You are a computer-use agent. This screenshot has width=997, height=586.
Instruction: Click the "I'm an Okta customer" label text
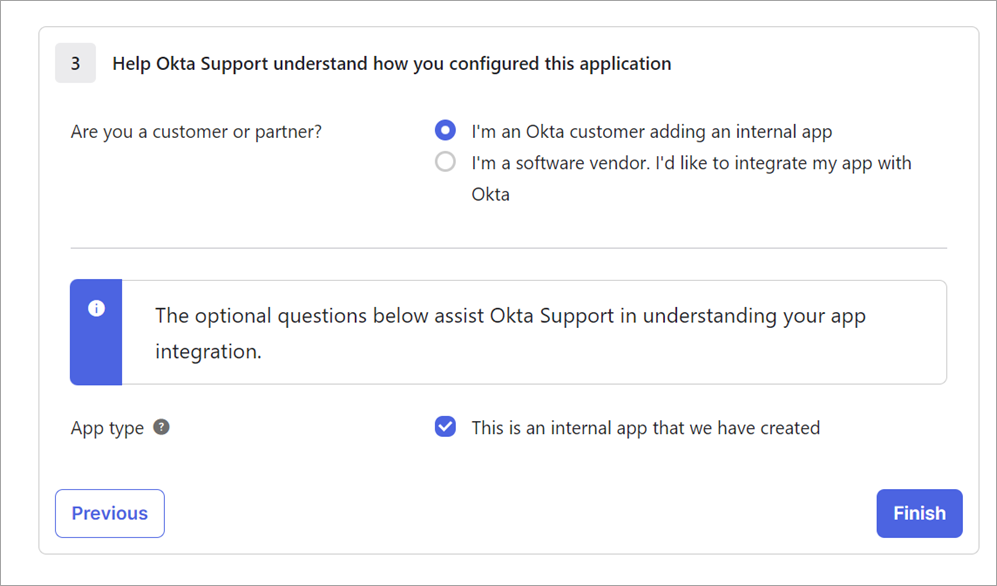tap(652, 132)
